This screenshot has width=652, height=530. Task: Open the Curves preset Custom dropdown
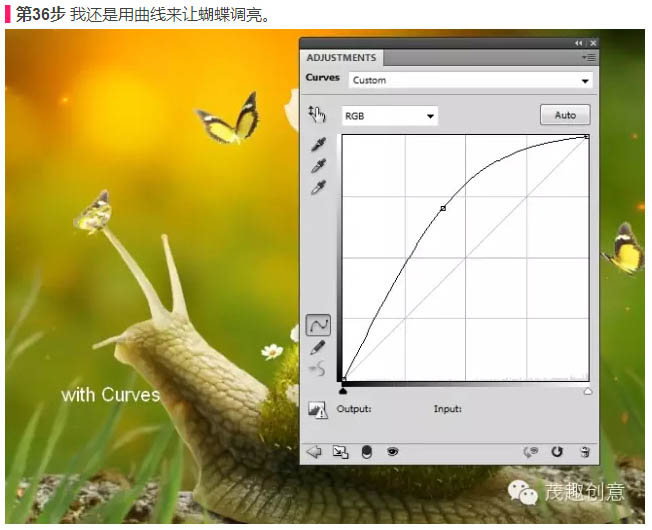[470, 80]
